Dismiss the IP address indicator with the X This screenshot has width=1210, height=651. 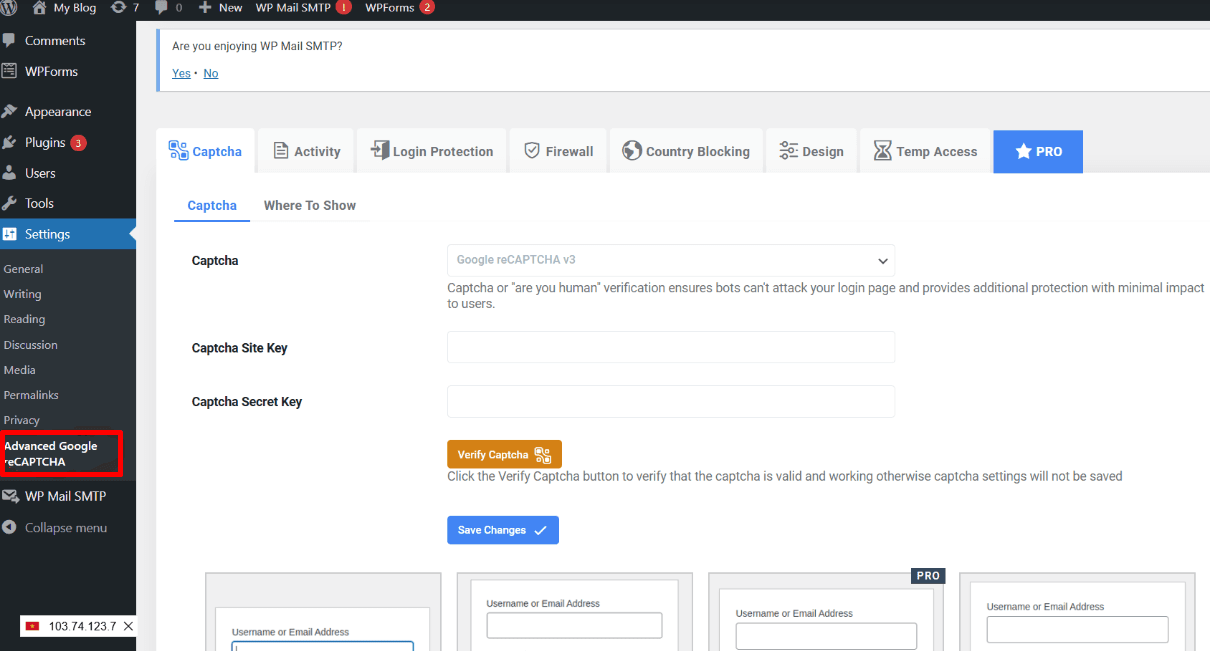coord(127,625)
